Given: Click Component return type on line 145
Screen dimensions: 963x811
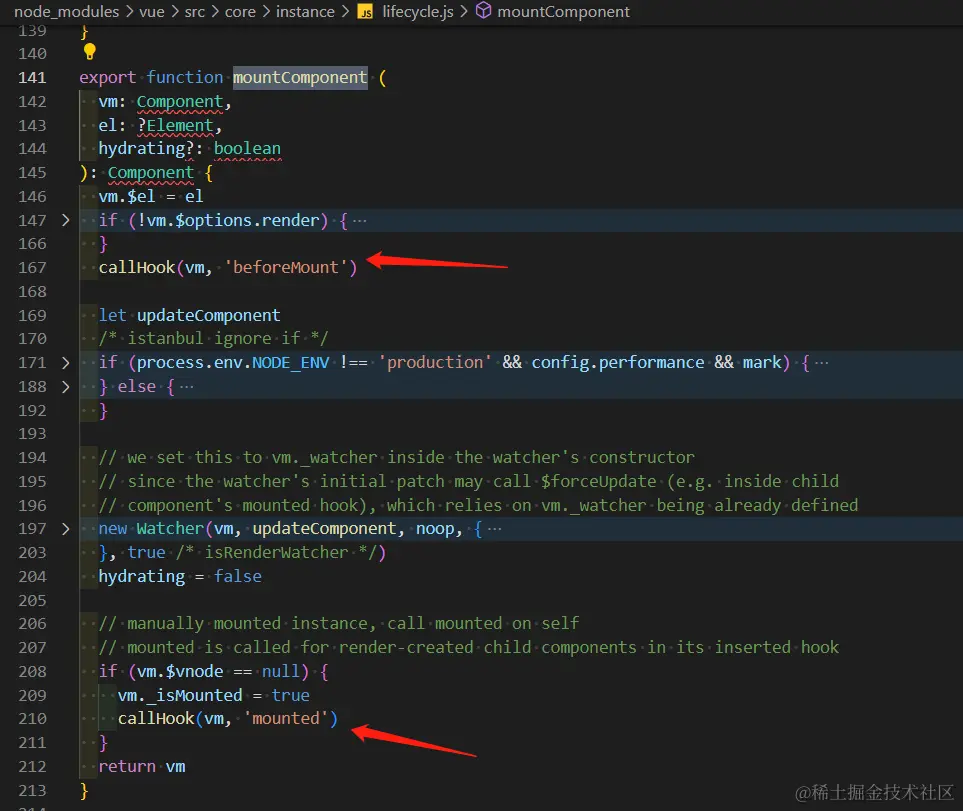Looking at the screenshot, I should [x=150, y=173].
